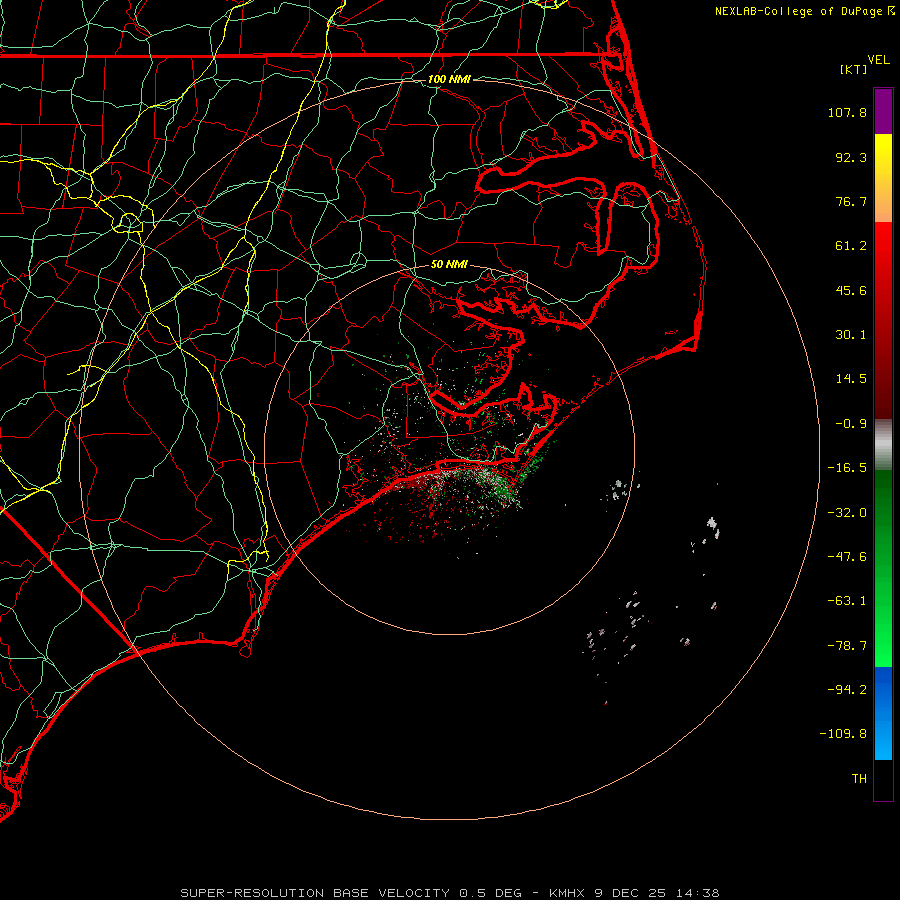Select the VEL legend title
900x900 pixels.
[x=878, y=60]
